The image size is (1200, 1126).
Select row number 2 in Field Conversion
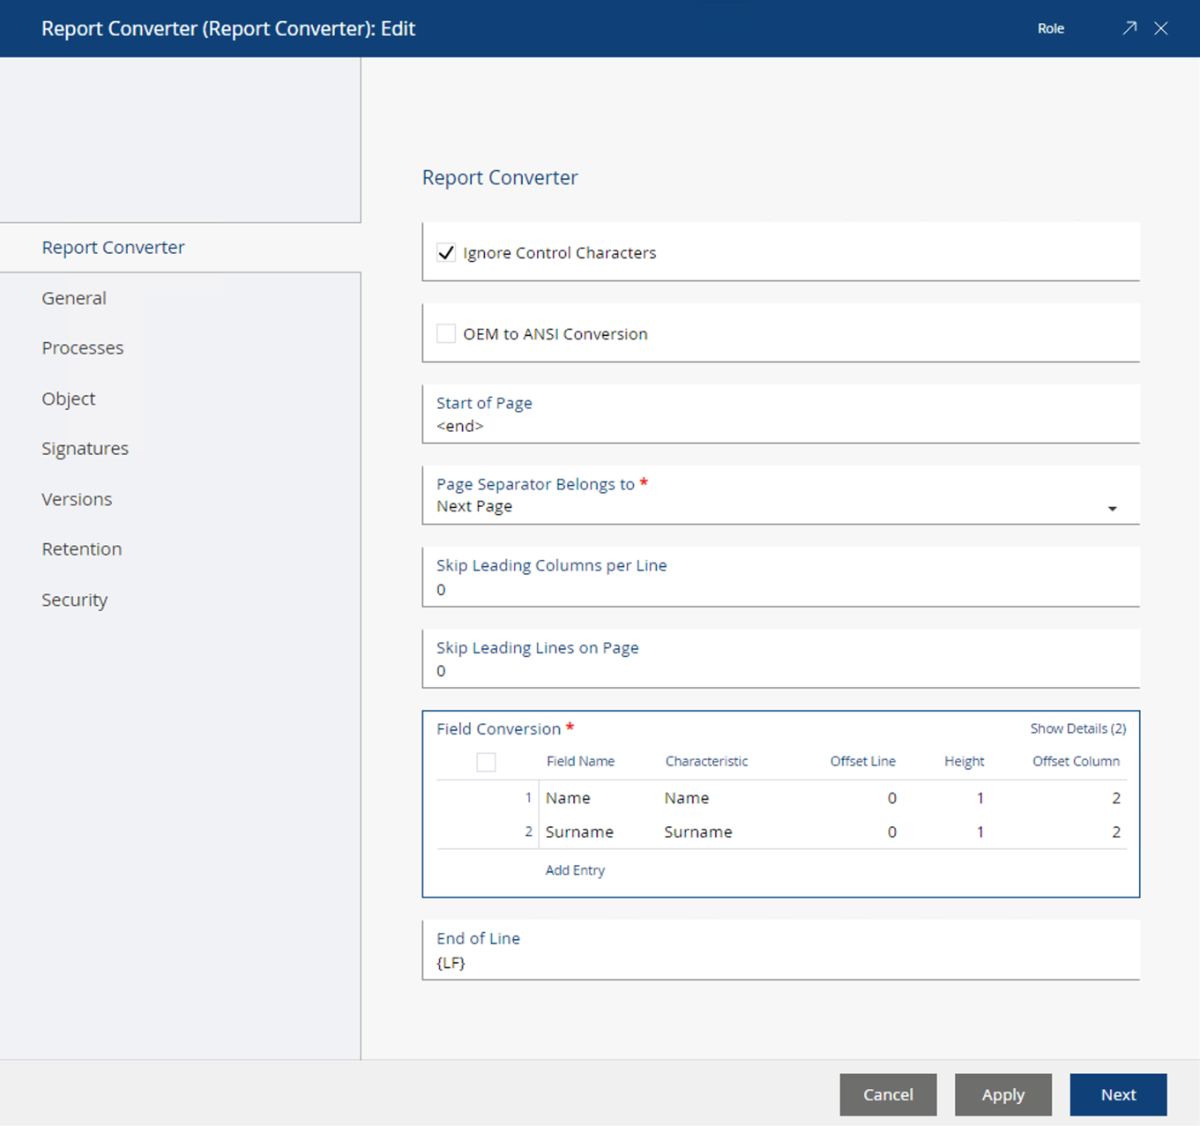528,831
